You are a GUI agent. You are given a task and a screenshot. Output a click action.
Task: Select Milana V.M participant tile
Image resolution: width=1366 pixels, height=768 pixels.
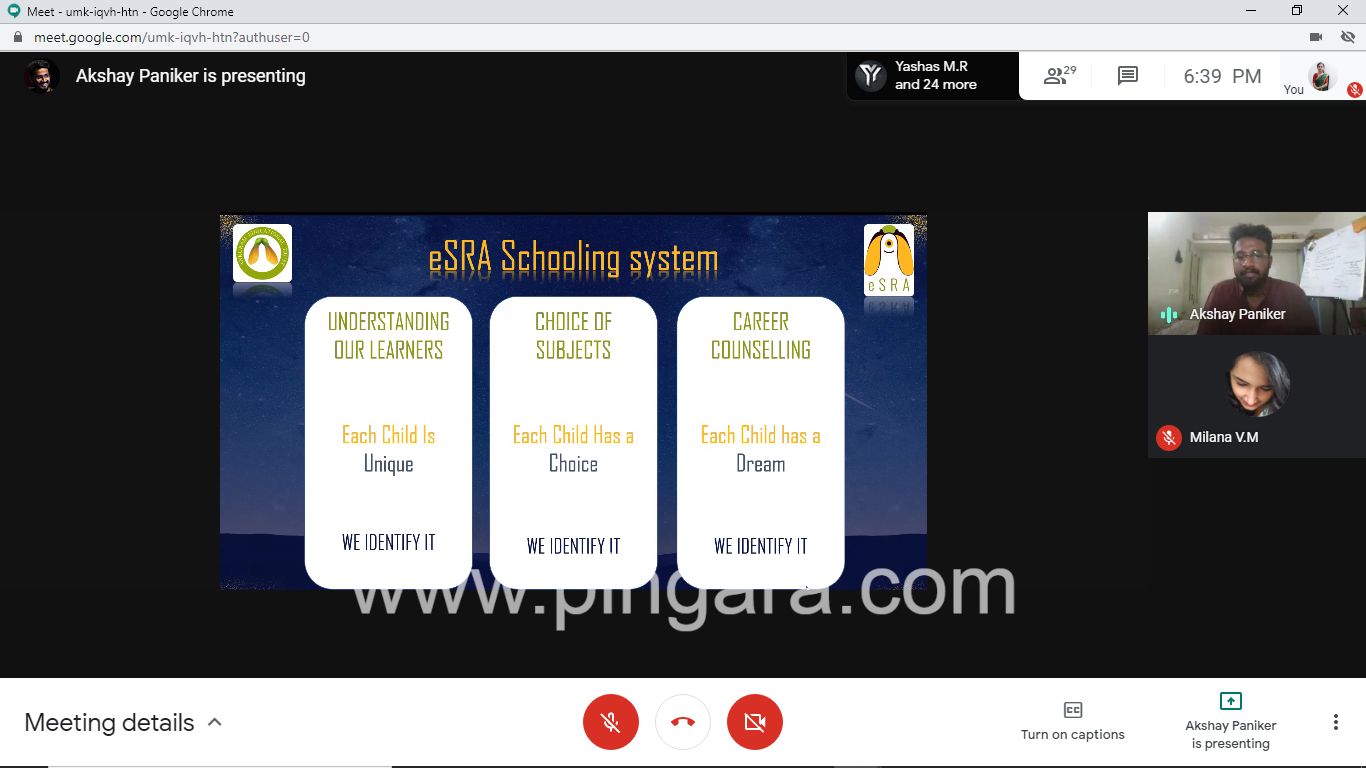[1257, 397]
